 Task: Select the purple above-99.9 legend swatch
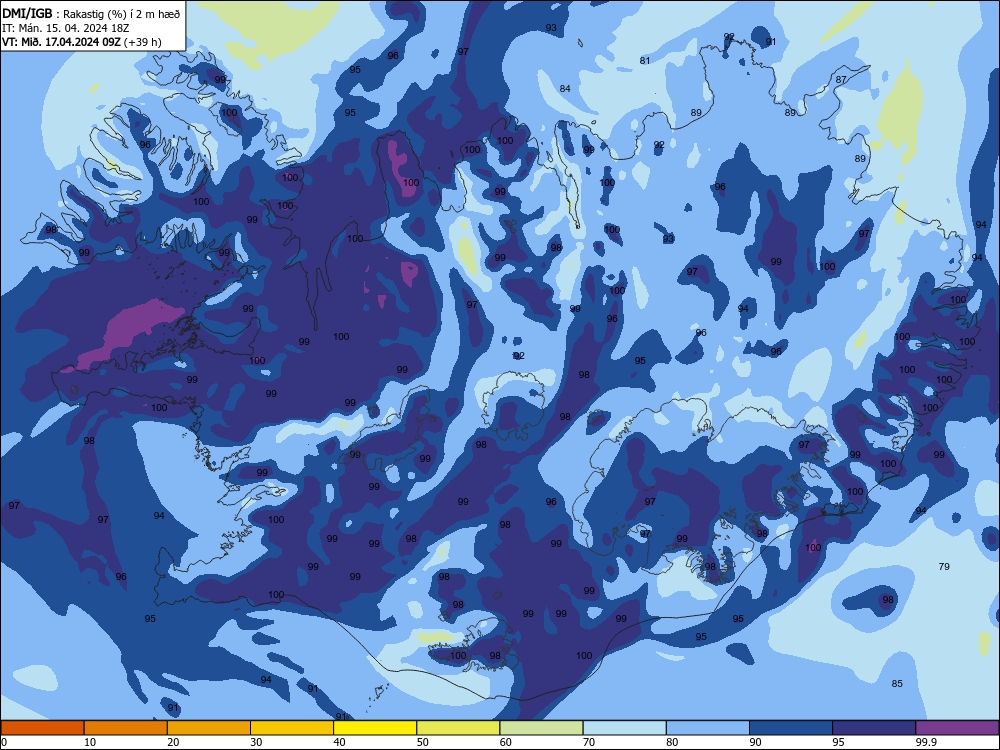[x=957, y=728]
